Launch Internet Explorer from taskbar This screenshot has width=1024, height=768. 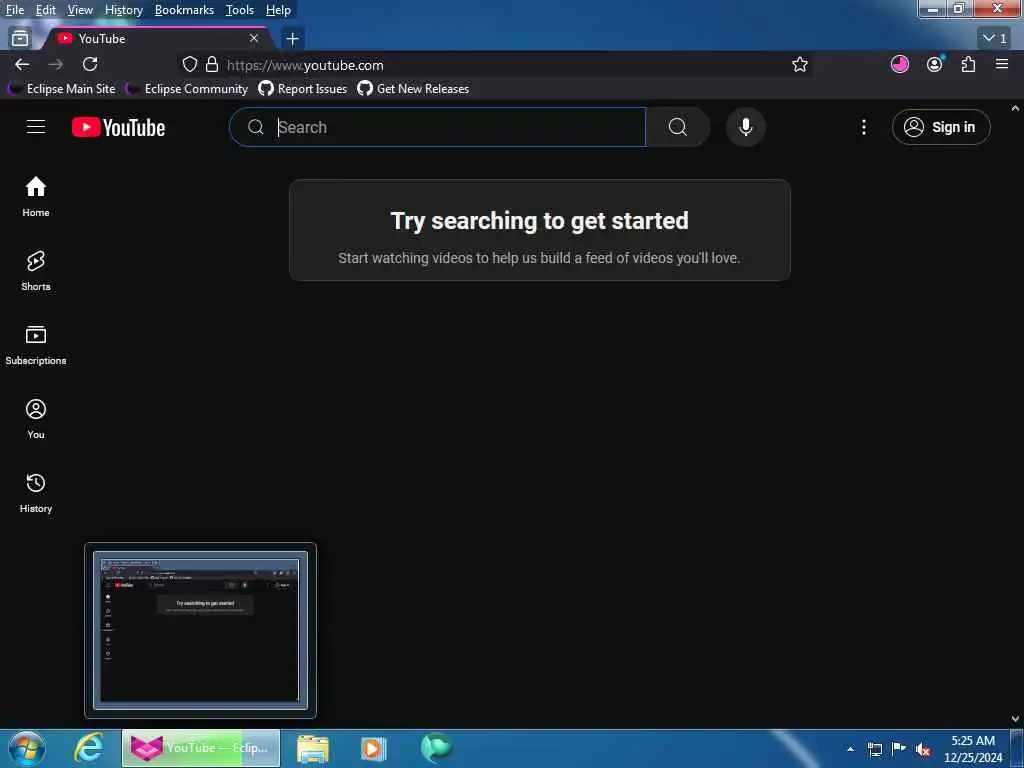pyautogui.click(x=88, y=748)
